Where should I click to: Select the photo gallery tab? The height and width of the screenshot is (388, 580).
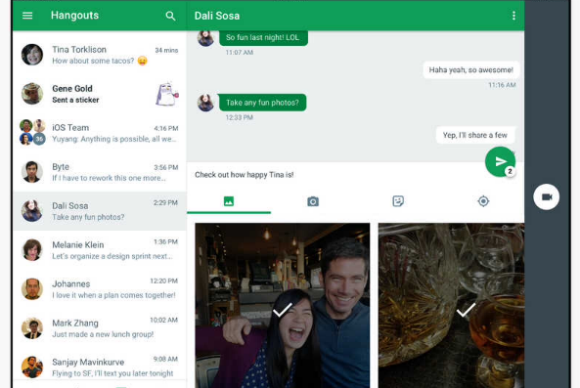click(229, 201)
